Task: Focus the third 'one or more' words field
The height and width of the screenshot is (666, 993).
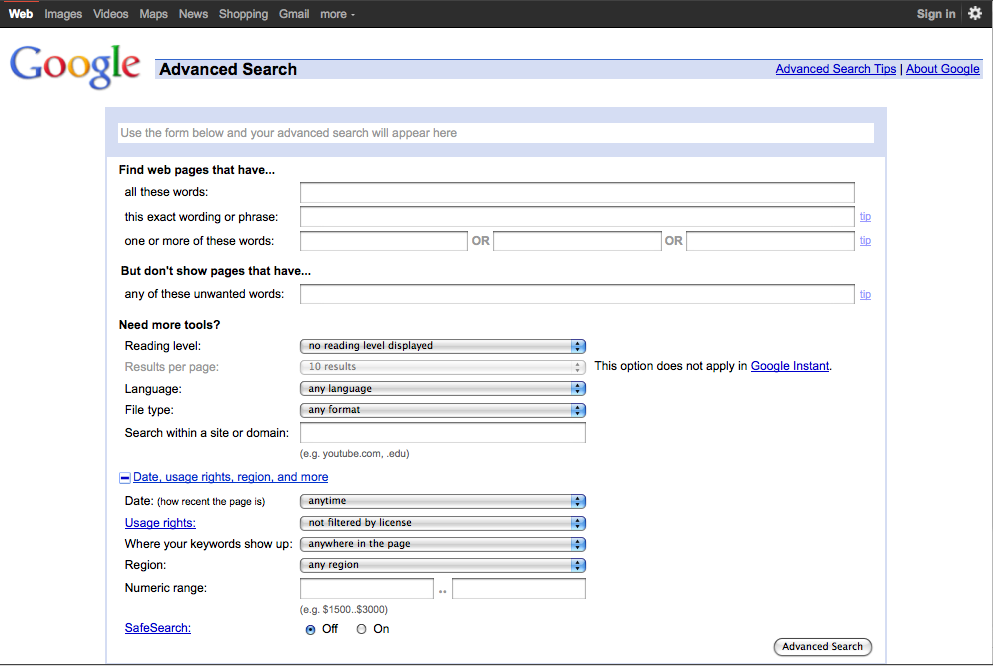Action: click(x=770, y=241)
